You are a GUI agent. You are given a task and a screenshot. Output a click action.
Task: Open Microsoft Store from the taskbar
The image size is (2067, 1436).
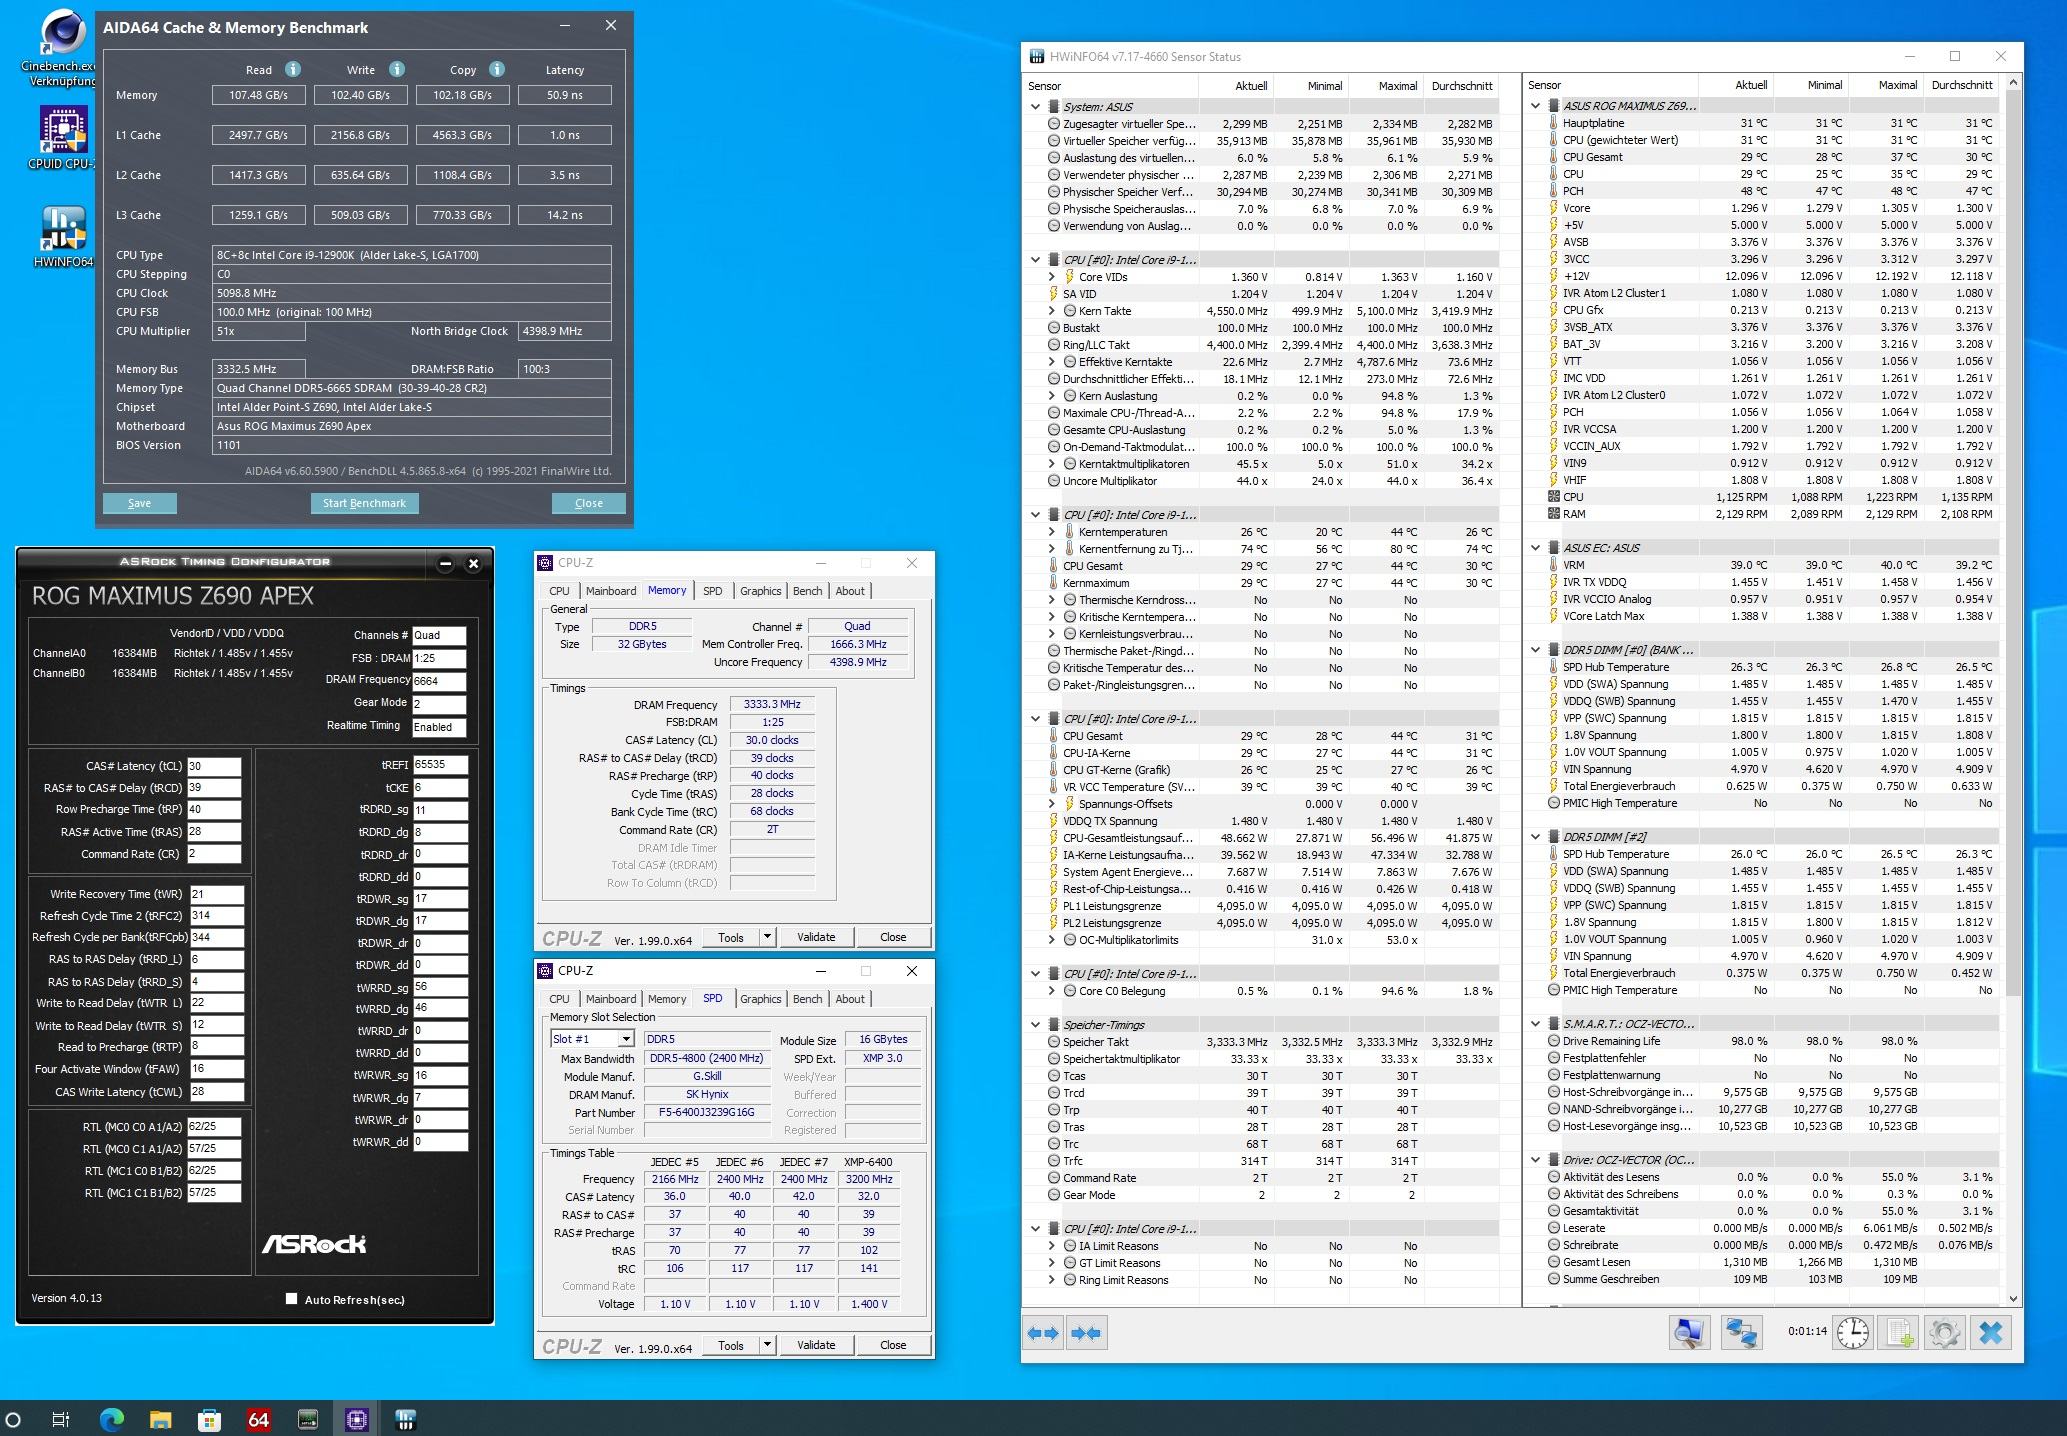tap(210, 1419)
